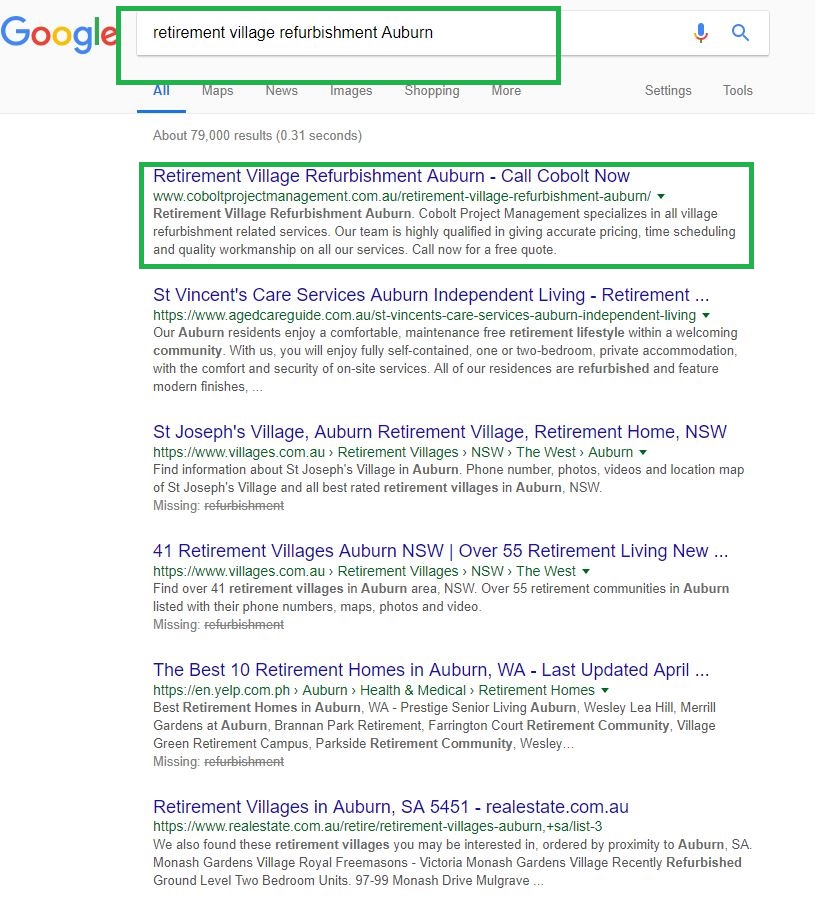This screenshot has height=909, width=815.
Task: Click the agedcareguide.com.au URL text
Action: pyautogui.click(x=424, y=315)
